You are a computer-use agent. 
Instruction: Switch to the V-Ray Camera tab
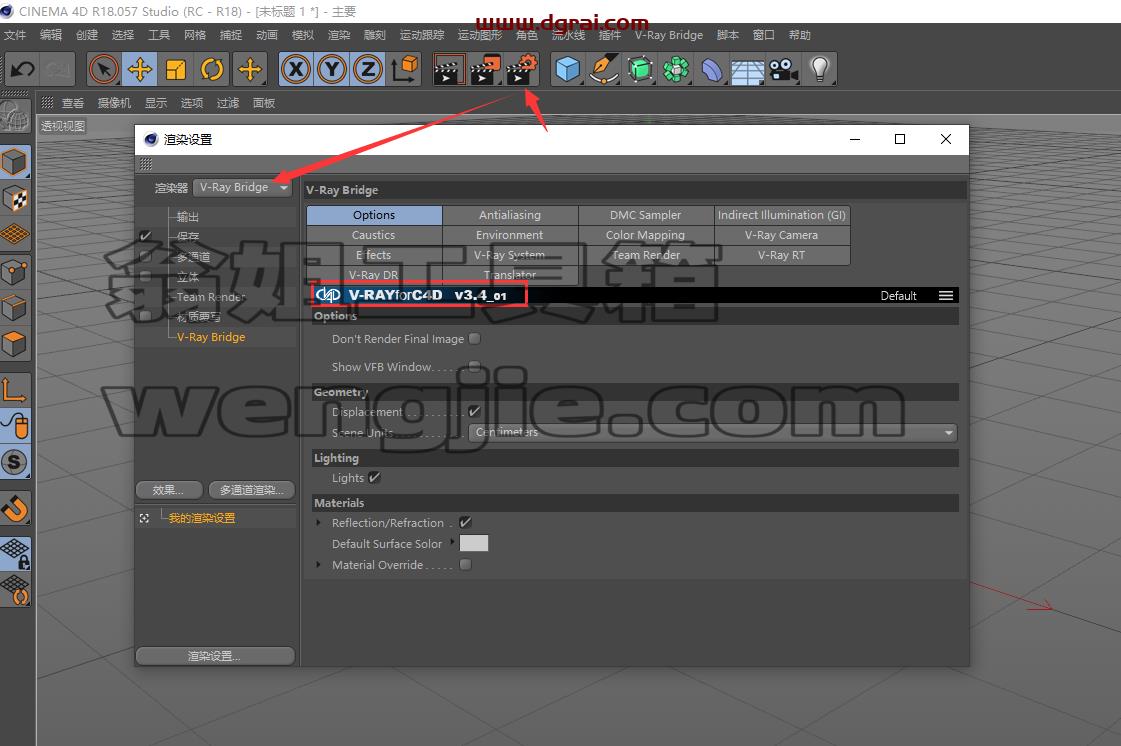point(782,235)
